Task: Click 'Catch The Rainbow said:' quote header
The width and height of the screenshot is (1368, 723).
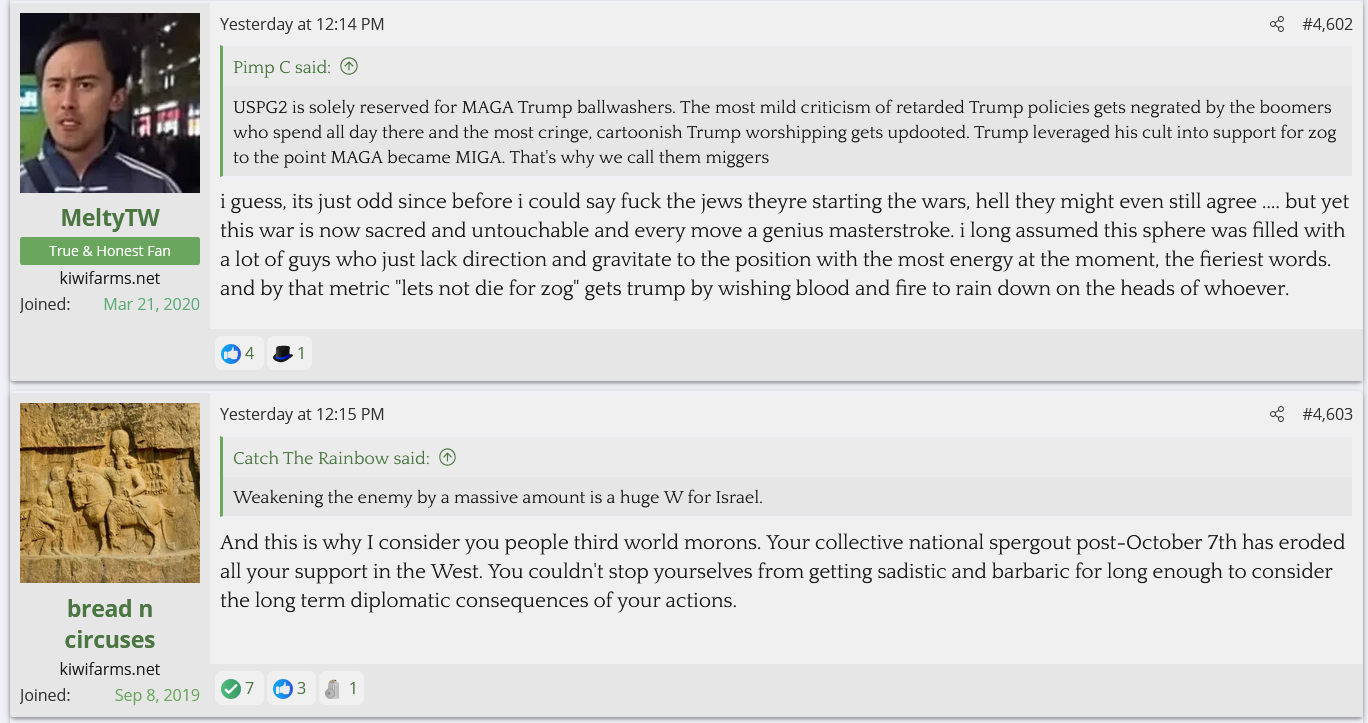Action: pyautogui.click(x=331, y=458)
